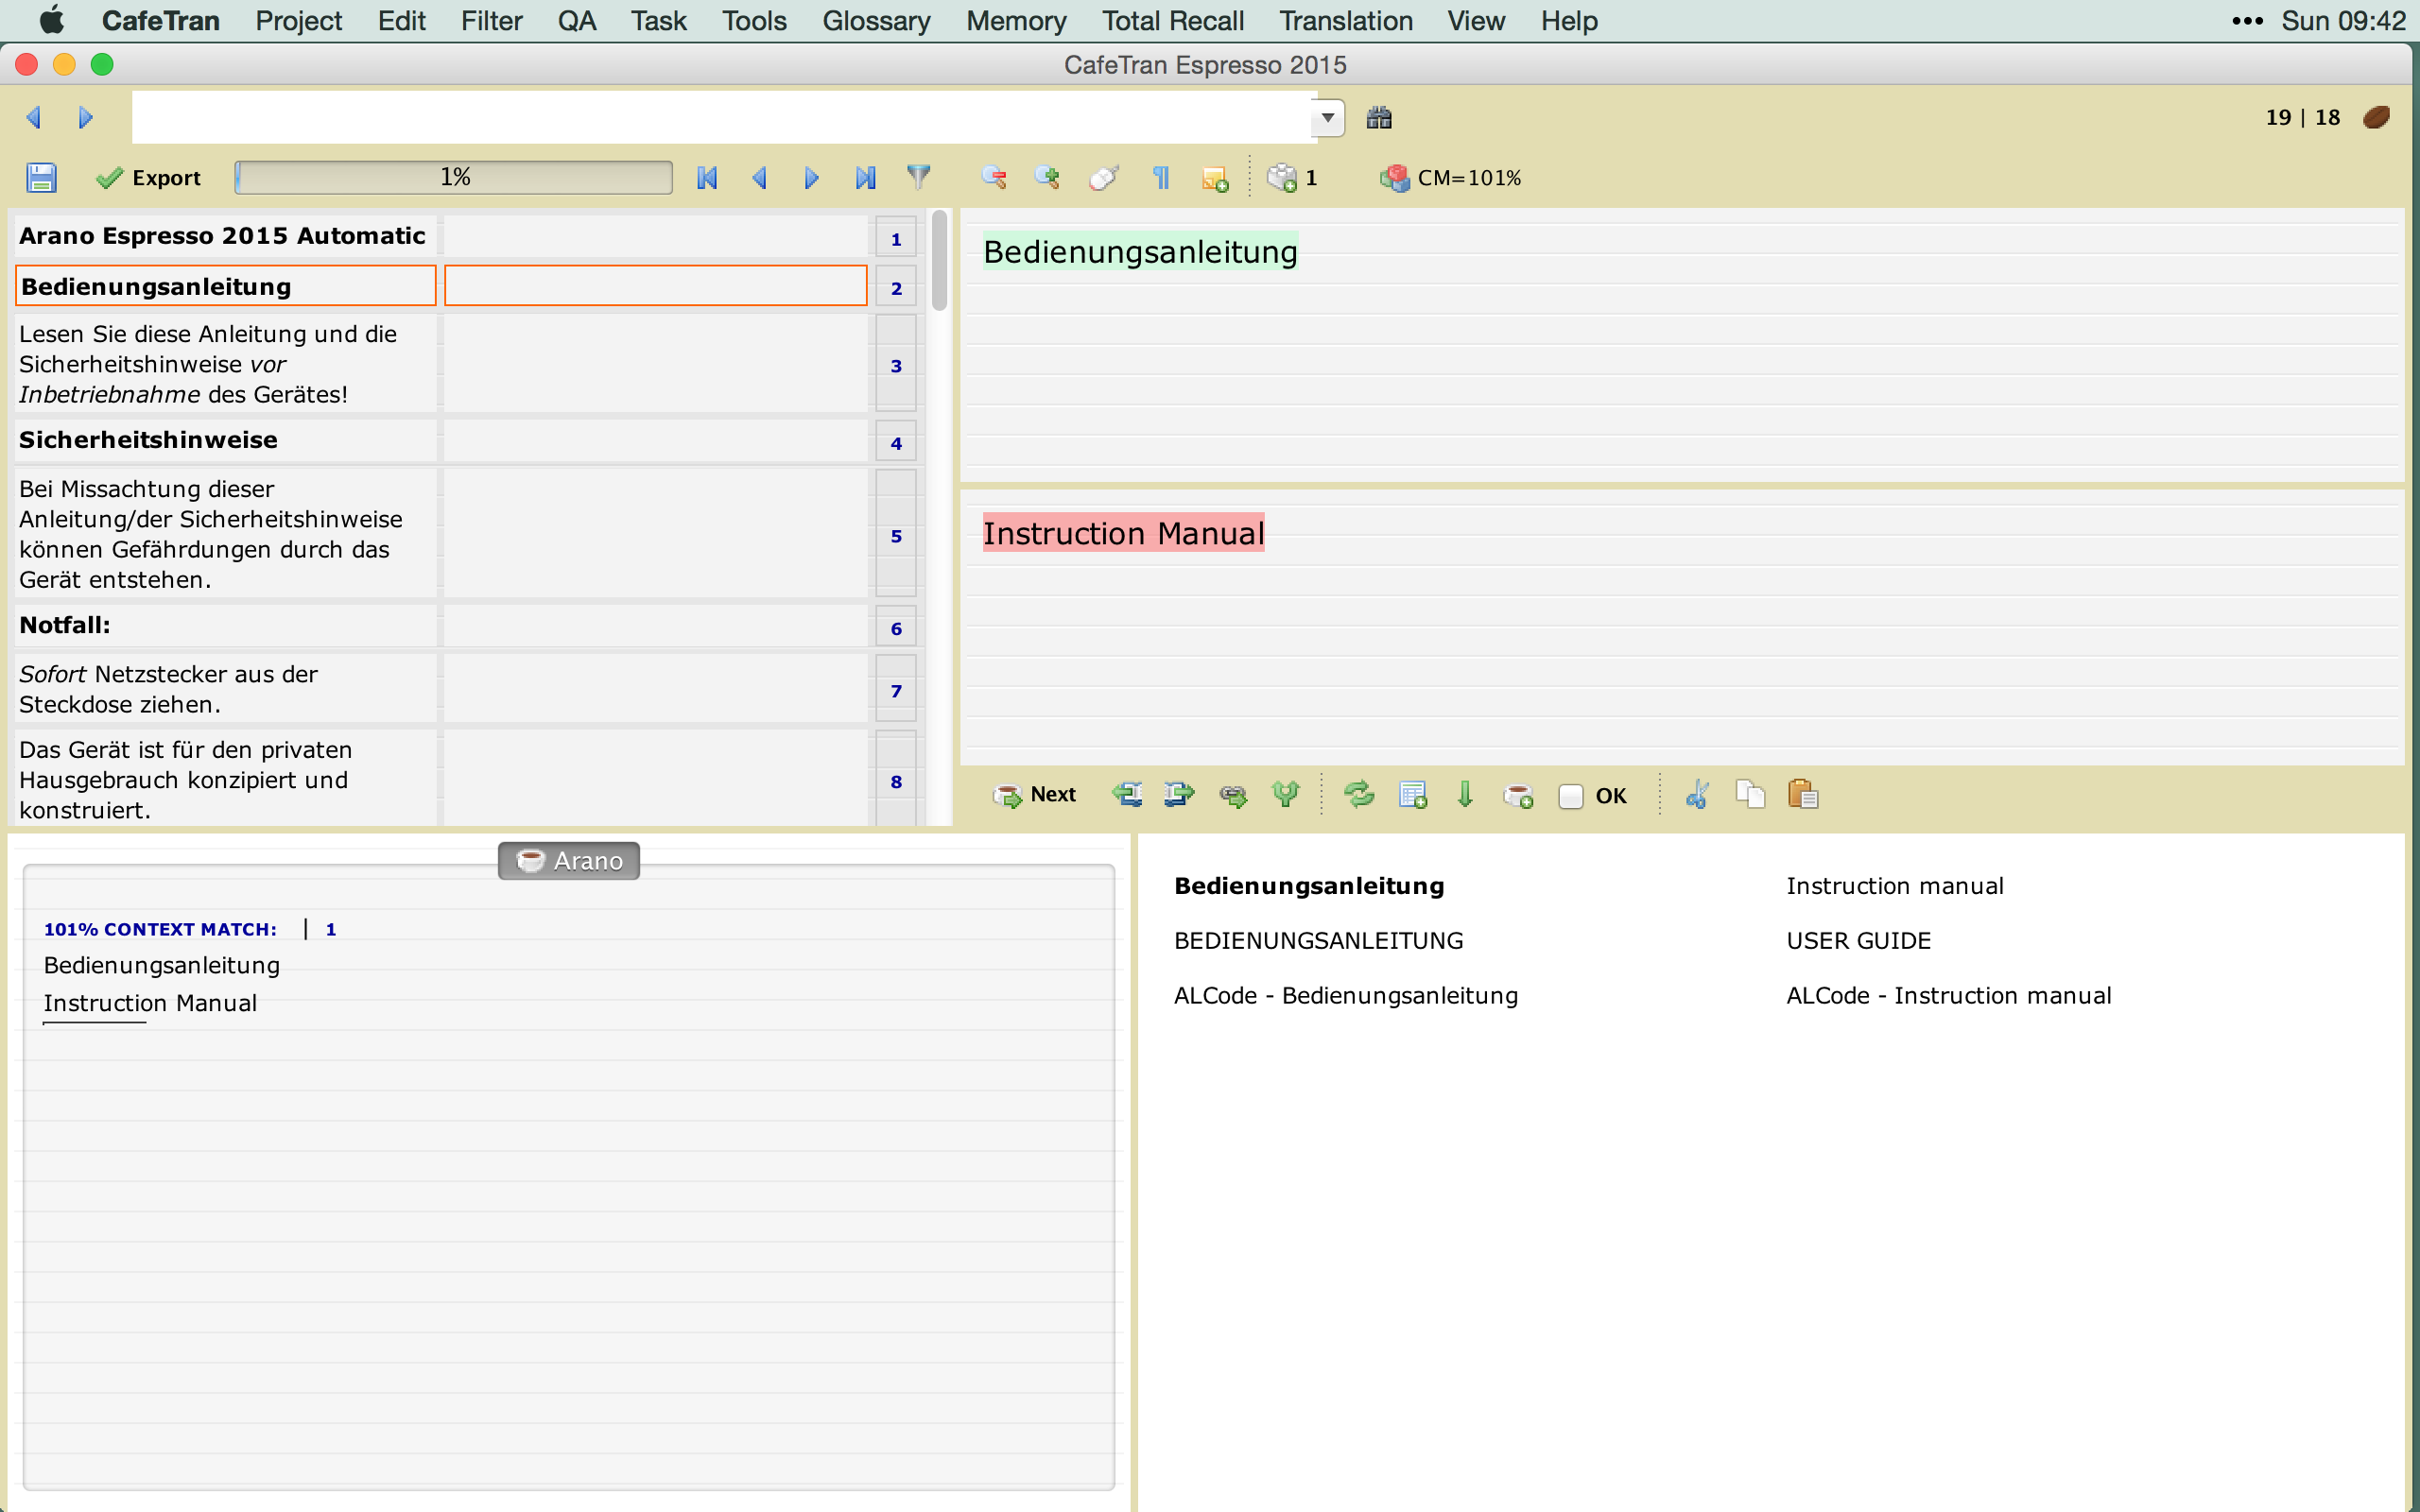
Task: Click the Next segment button
Action: (1034, 795)
